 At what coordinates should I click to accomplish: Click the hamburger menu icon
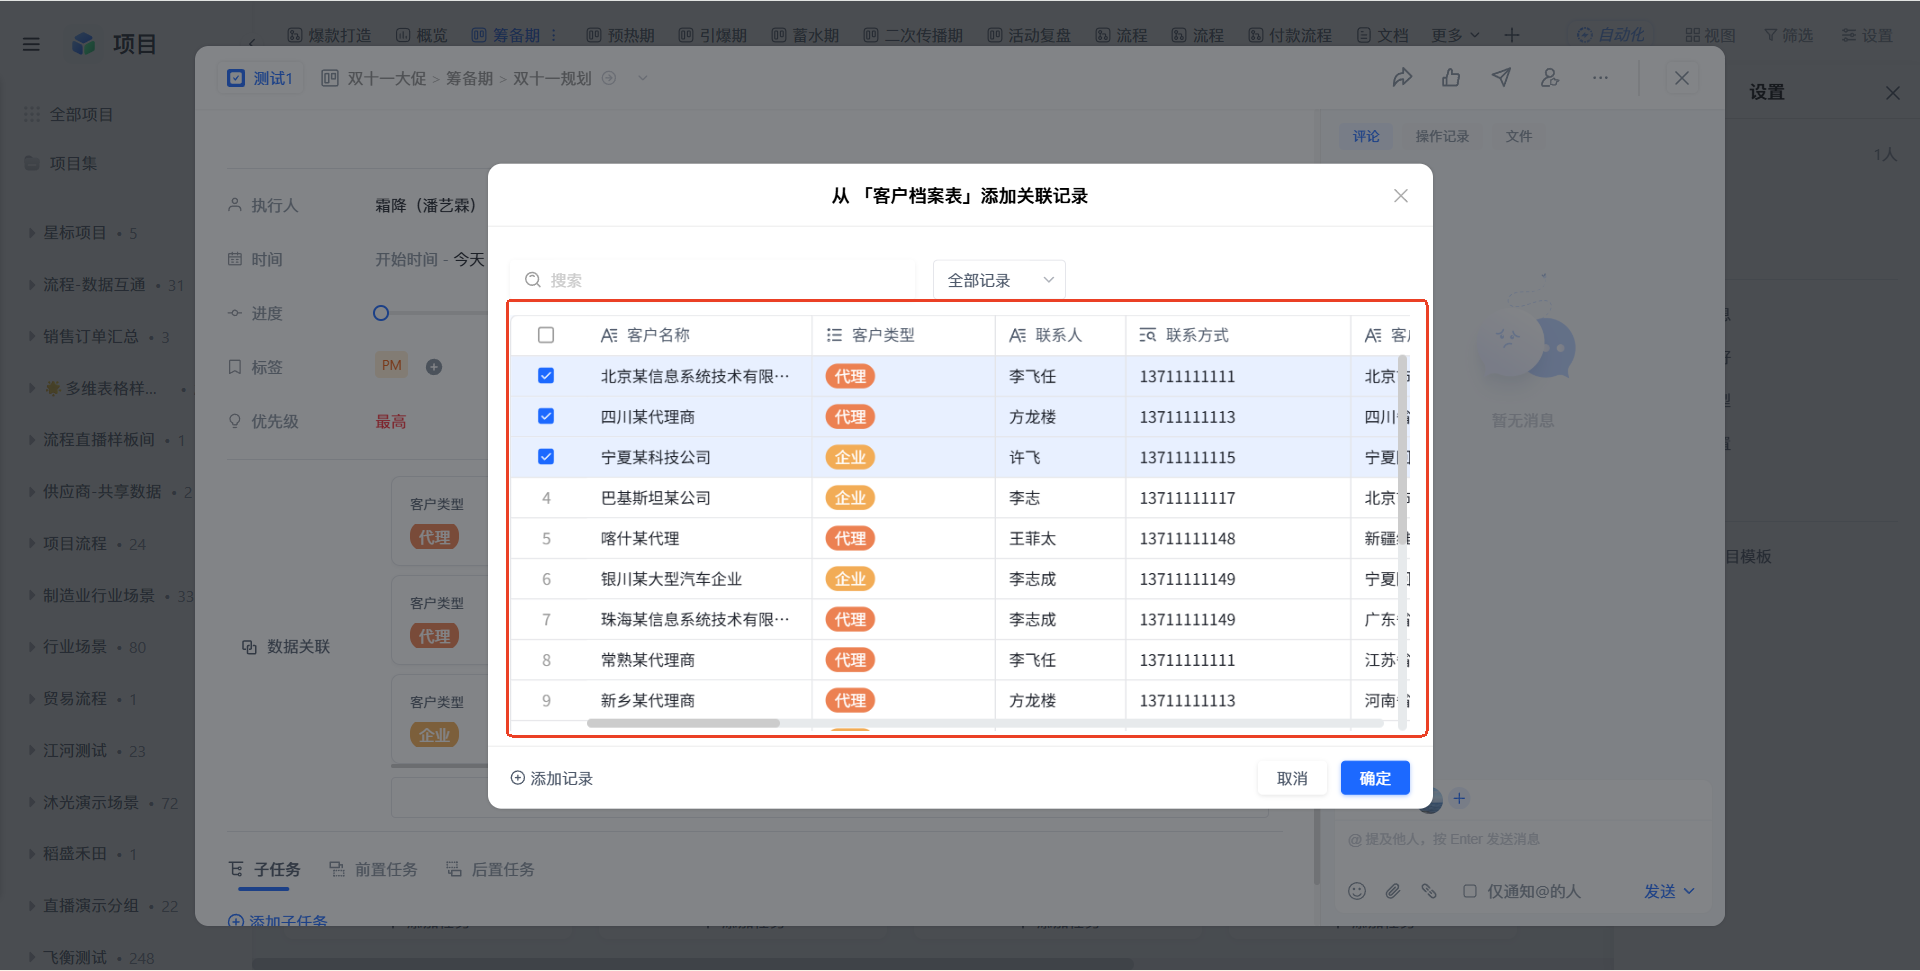[x=31, y=44]
